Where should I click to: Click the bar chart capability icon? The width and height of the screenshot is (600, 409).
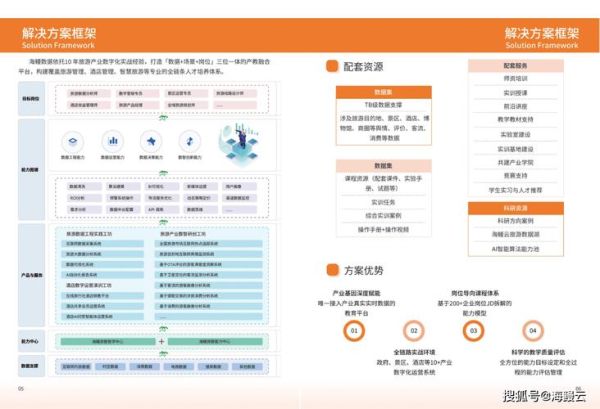(x=112, y=142)
